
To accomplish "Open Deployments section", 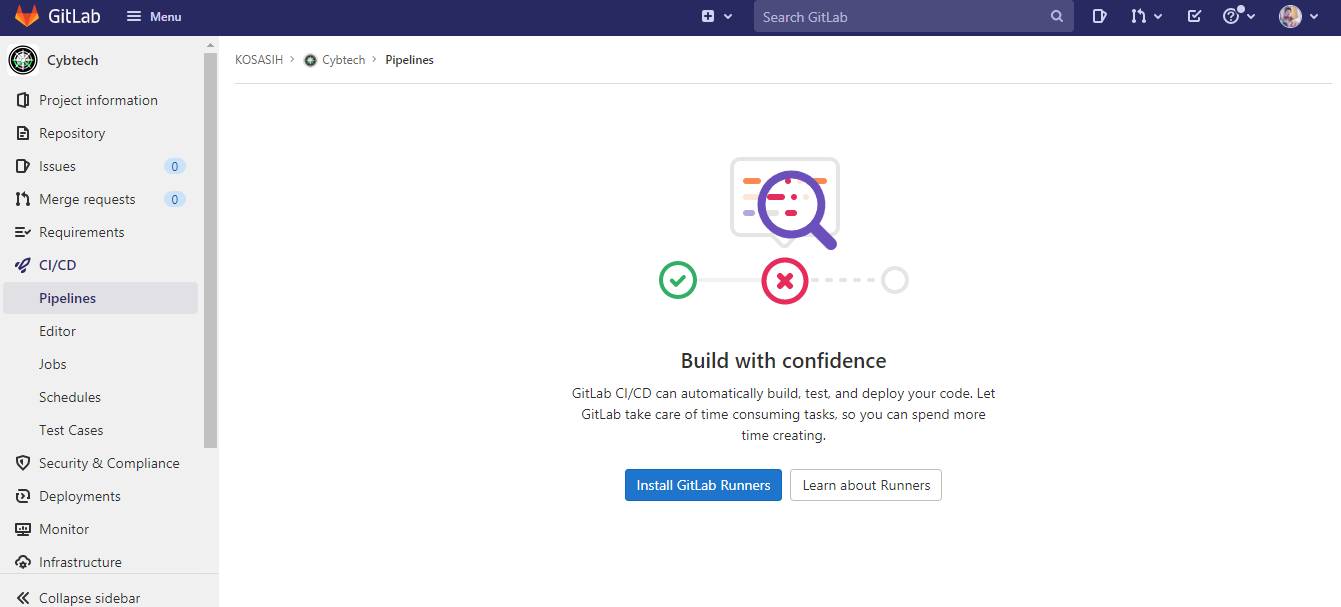I will pos(80,496).
